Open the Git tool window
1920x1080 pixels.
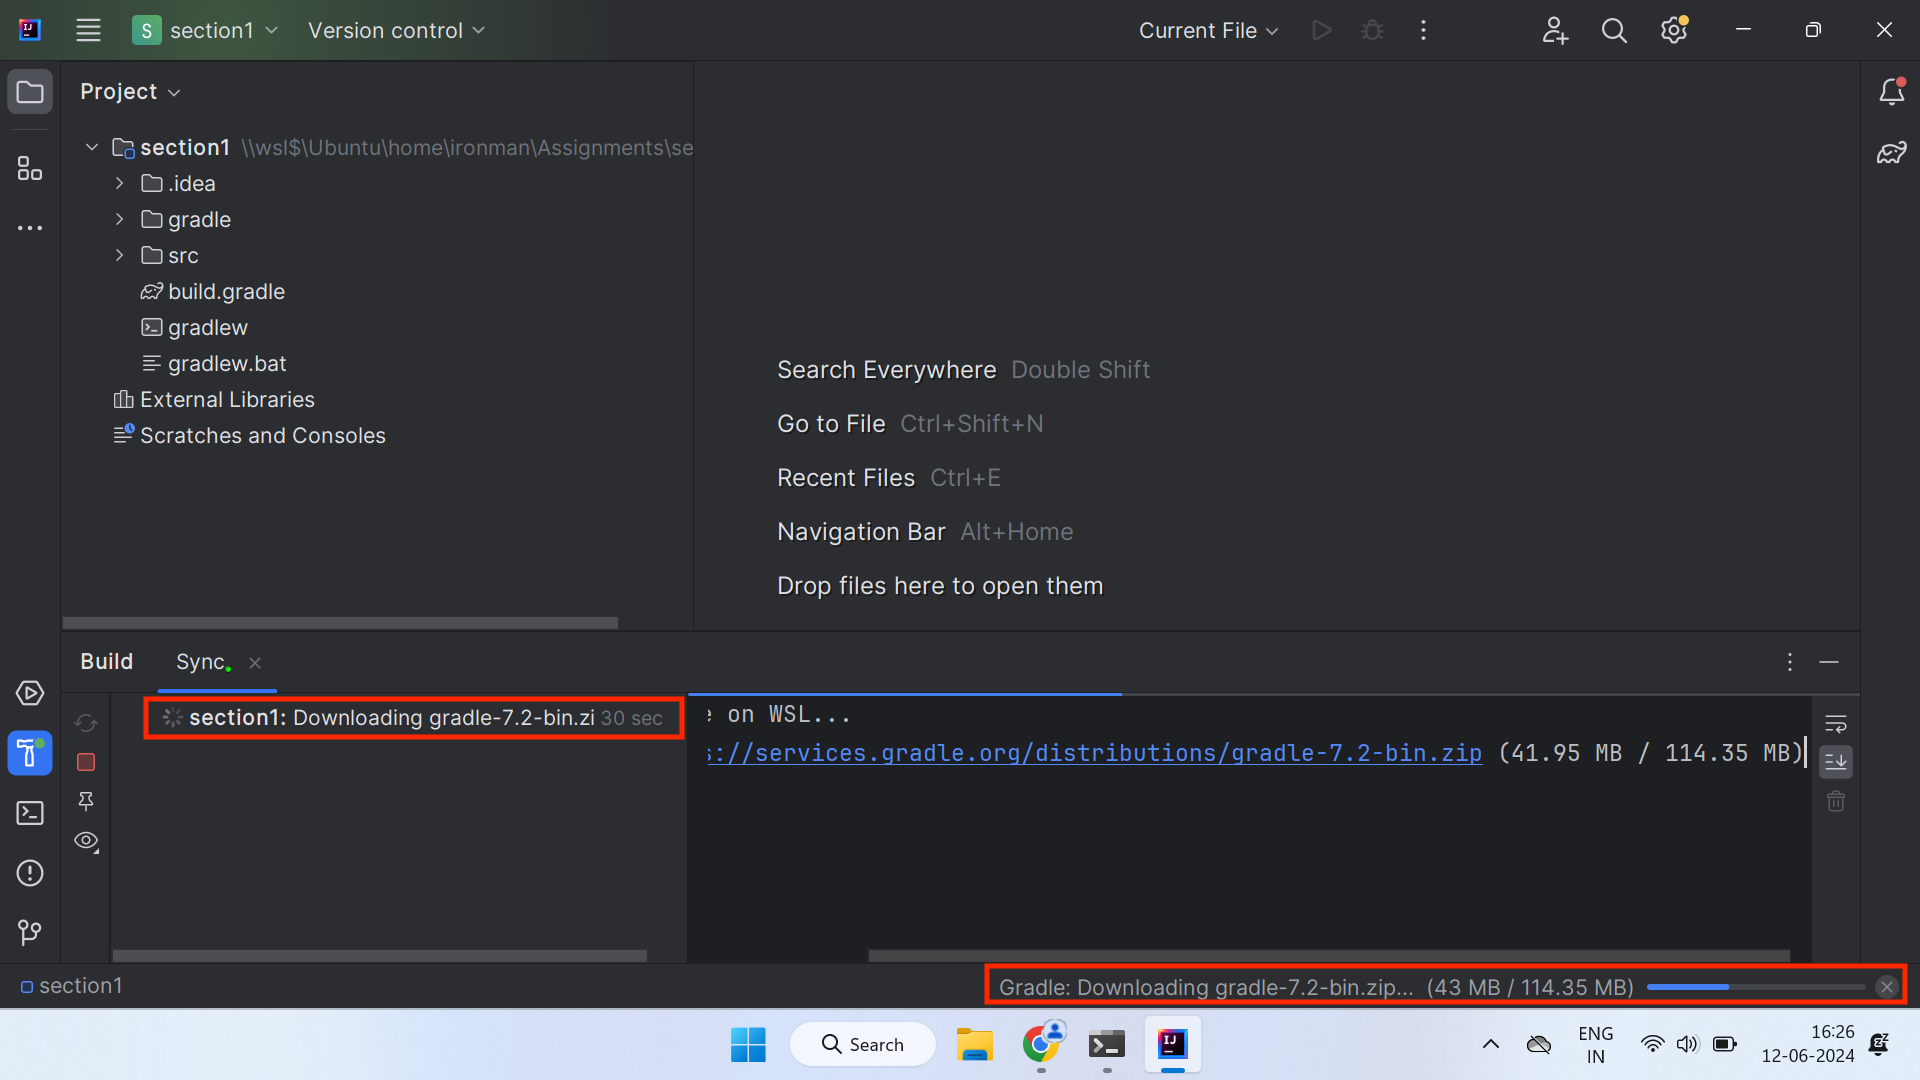point(30,933)
